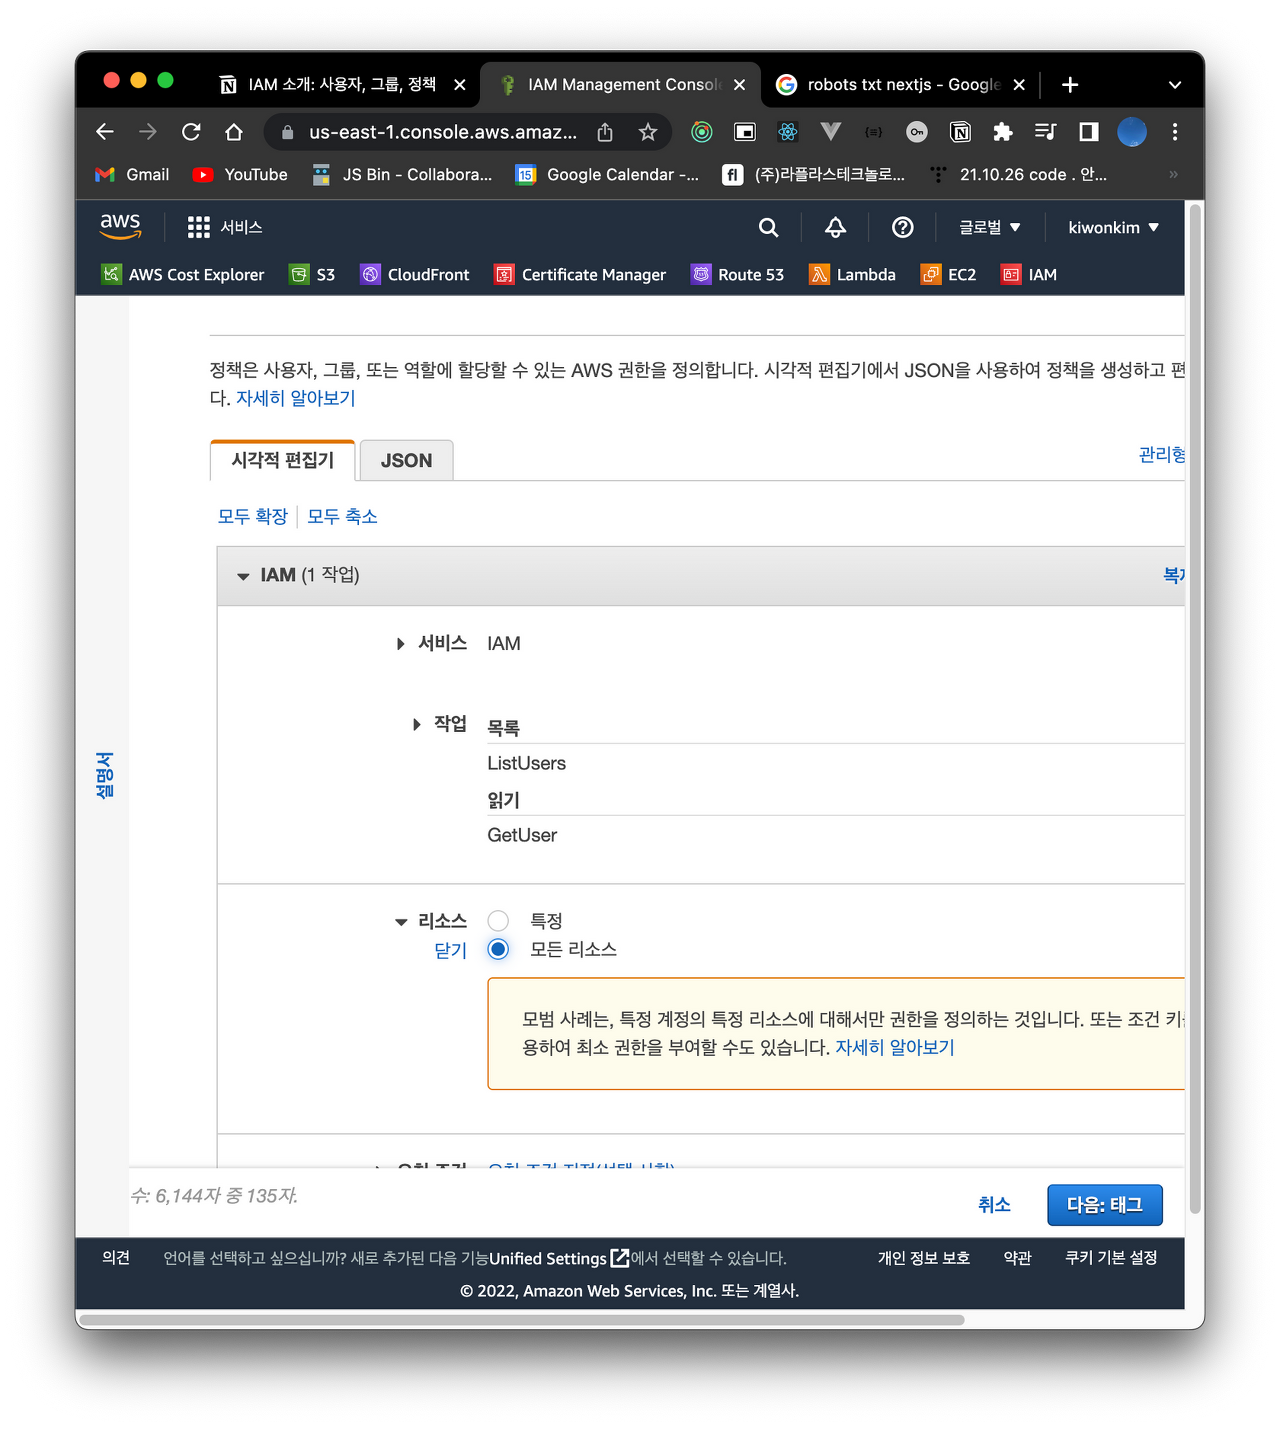Open the Chrome side panel icon
Viewport: 1280px width, 1429px height.
[x=1089, y=131]
